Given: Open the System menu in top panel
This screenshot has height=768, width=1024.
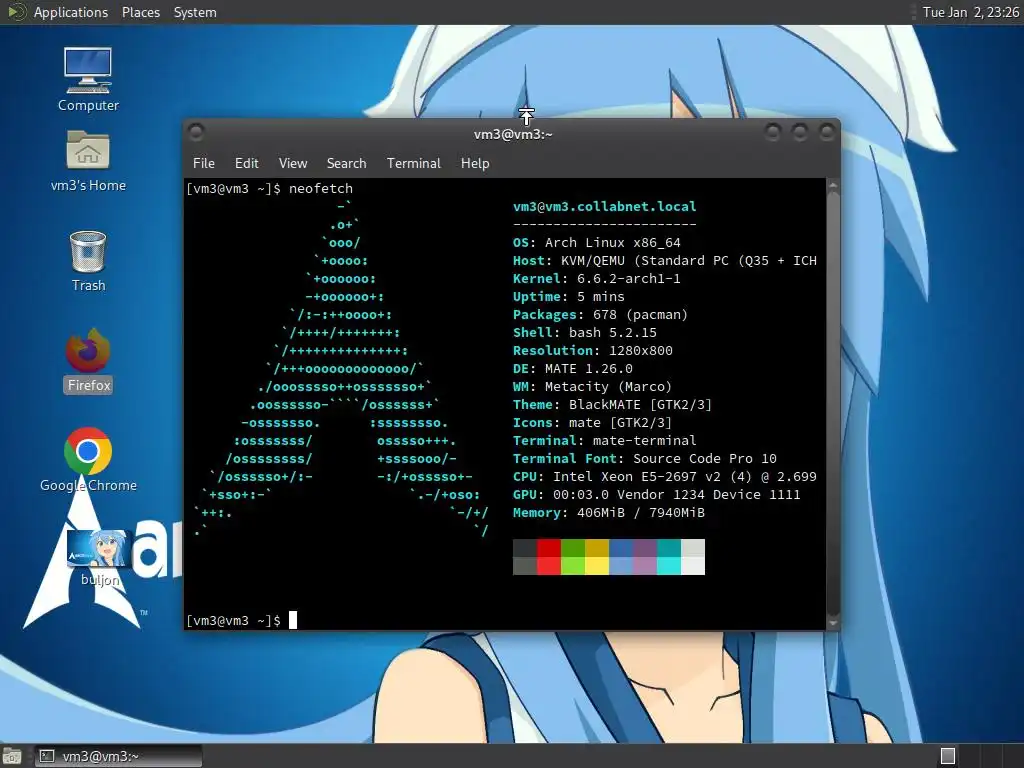Looking at the screenshot, I should pyautogui.click(x=195, y=12).
